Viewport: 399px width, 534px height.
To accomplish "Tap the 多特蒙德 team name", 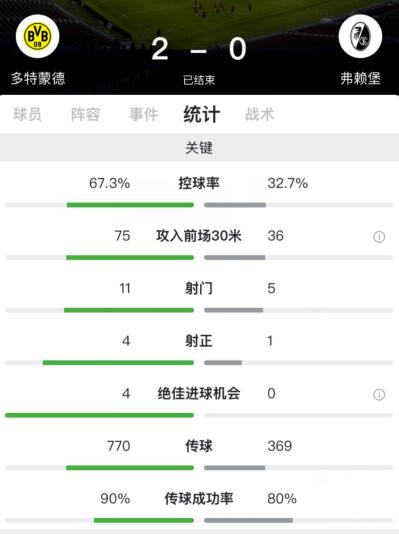I will point(38,78).
